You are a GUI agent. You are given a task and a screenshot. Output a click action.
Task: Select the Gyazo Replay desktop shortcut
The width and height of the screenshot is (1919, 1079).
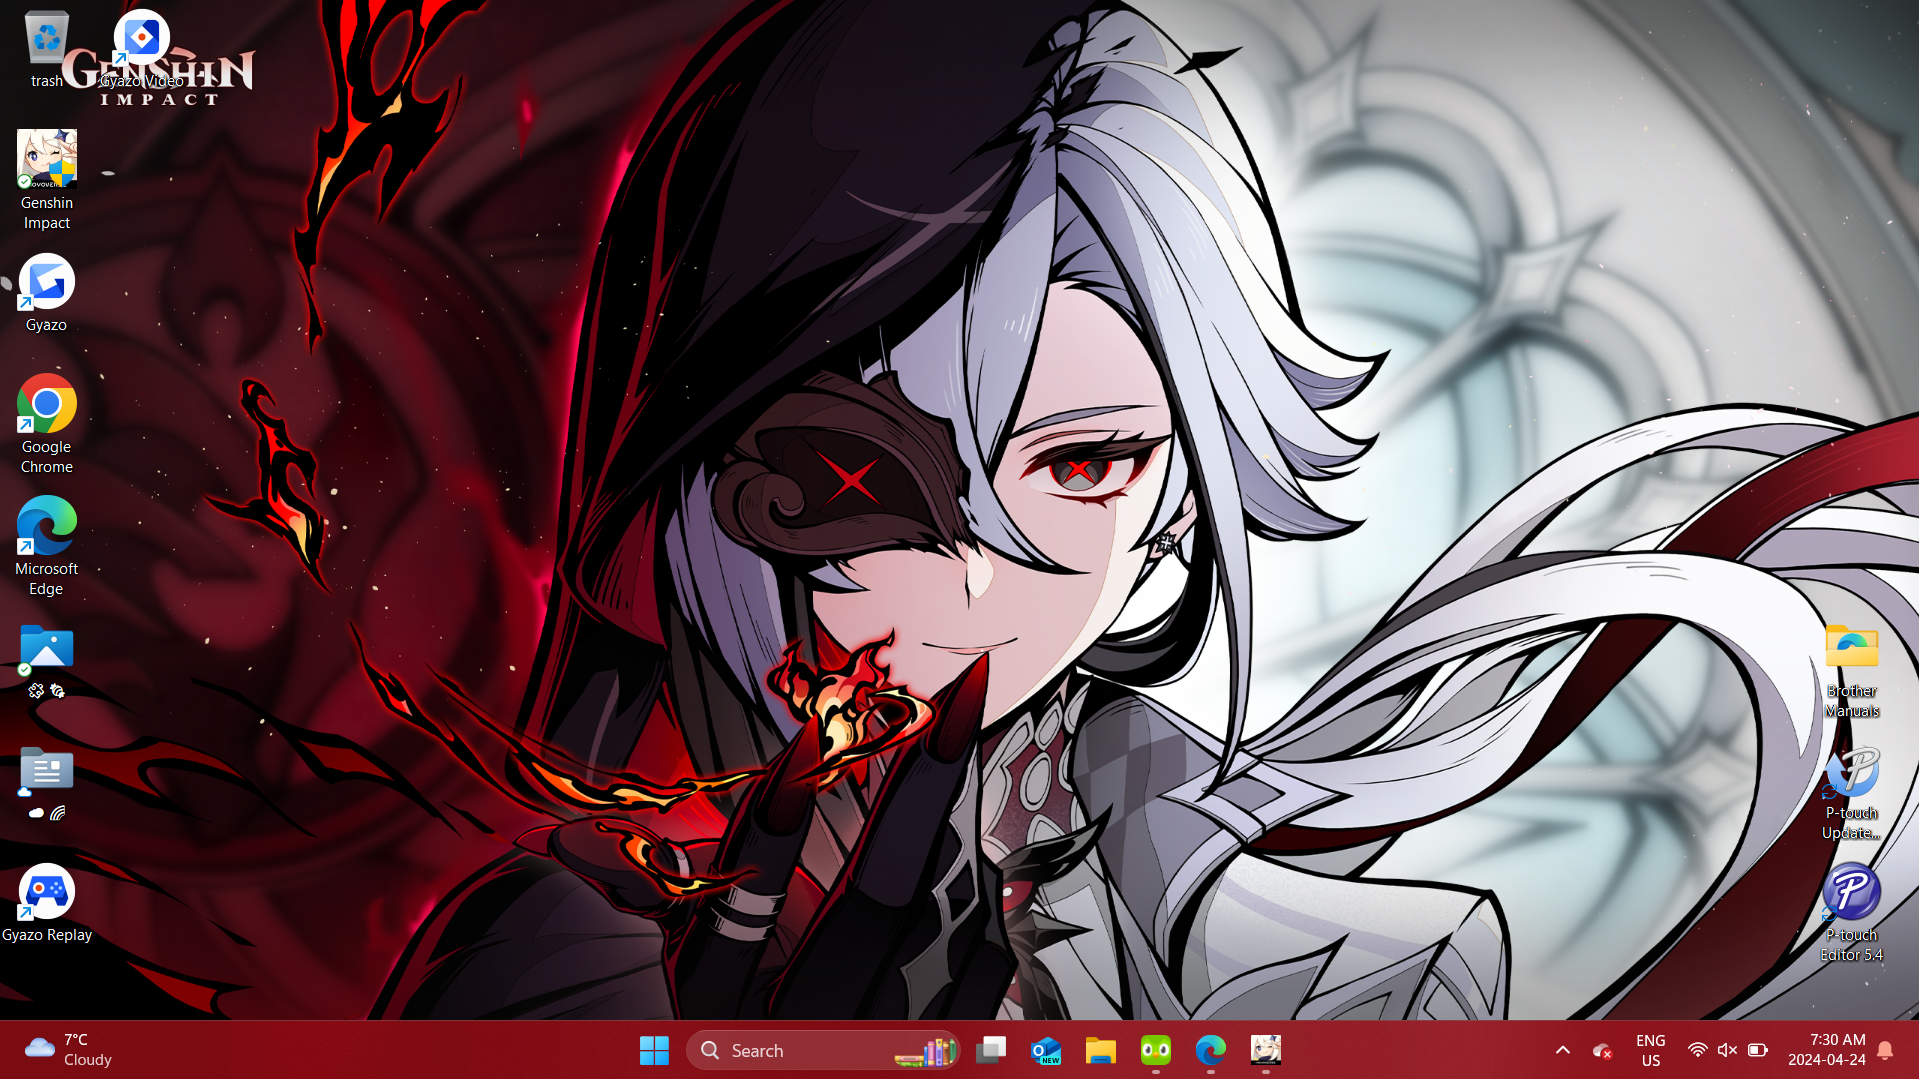pos(46,903)
